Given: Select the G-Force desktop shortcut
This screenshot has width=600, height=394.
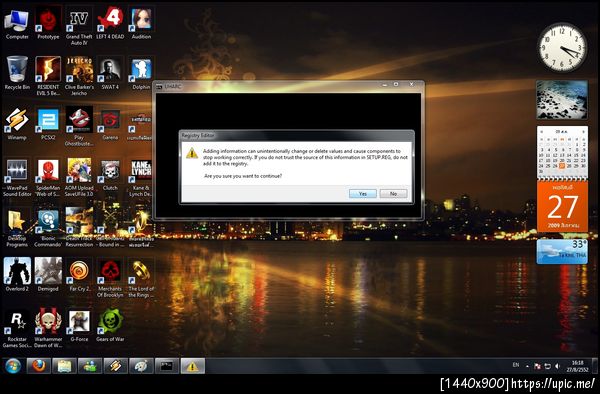Looking at the screenshot, I should [x=79, y=325].
